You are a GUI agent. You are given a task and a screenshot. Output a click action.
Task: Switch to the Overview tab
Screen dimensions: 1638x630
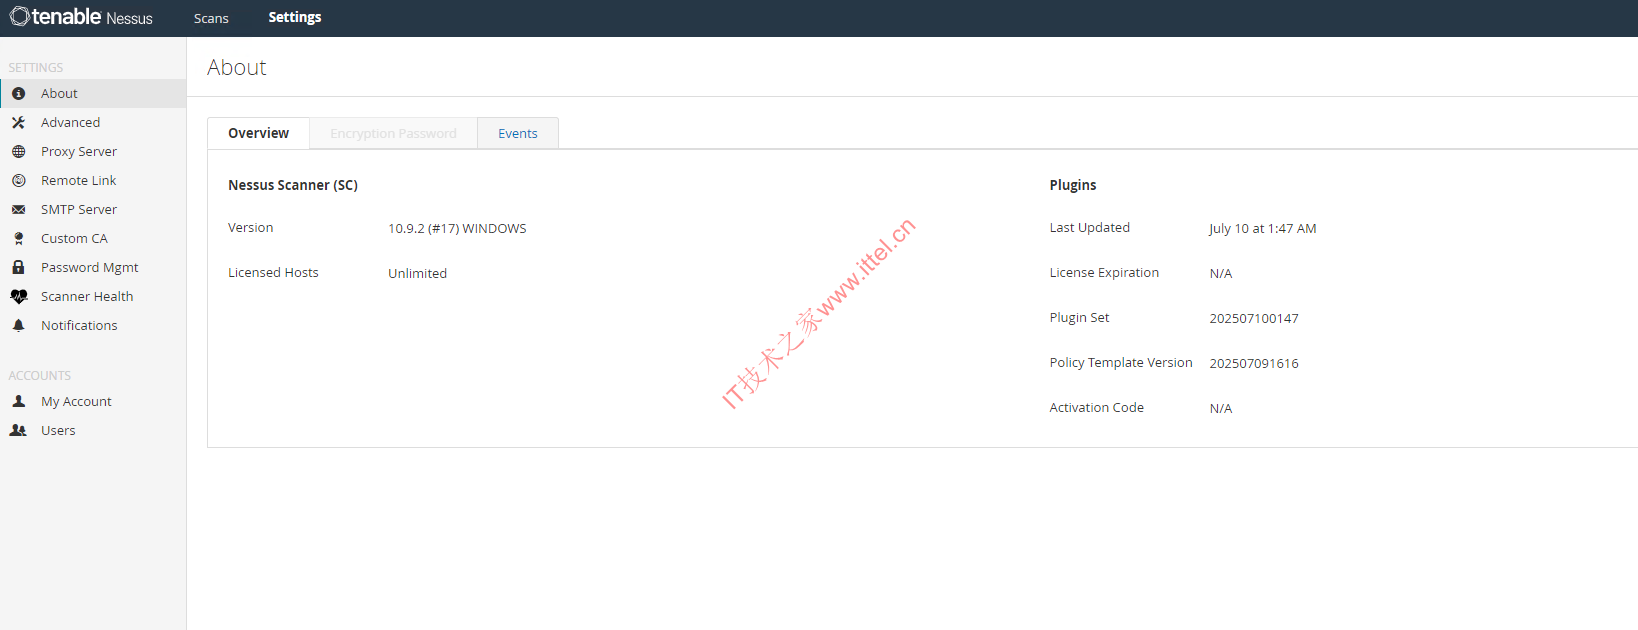pyautogui.click(x=258, y=133)
